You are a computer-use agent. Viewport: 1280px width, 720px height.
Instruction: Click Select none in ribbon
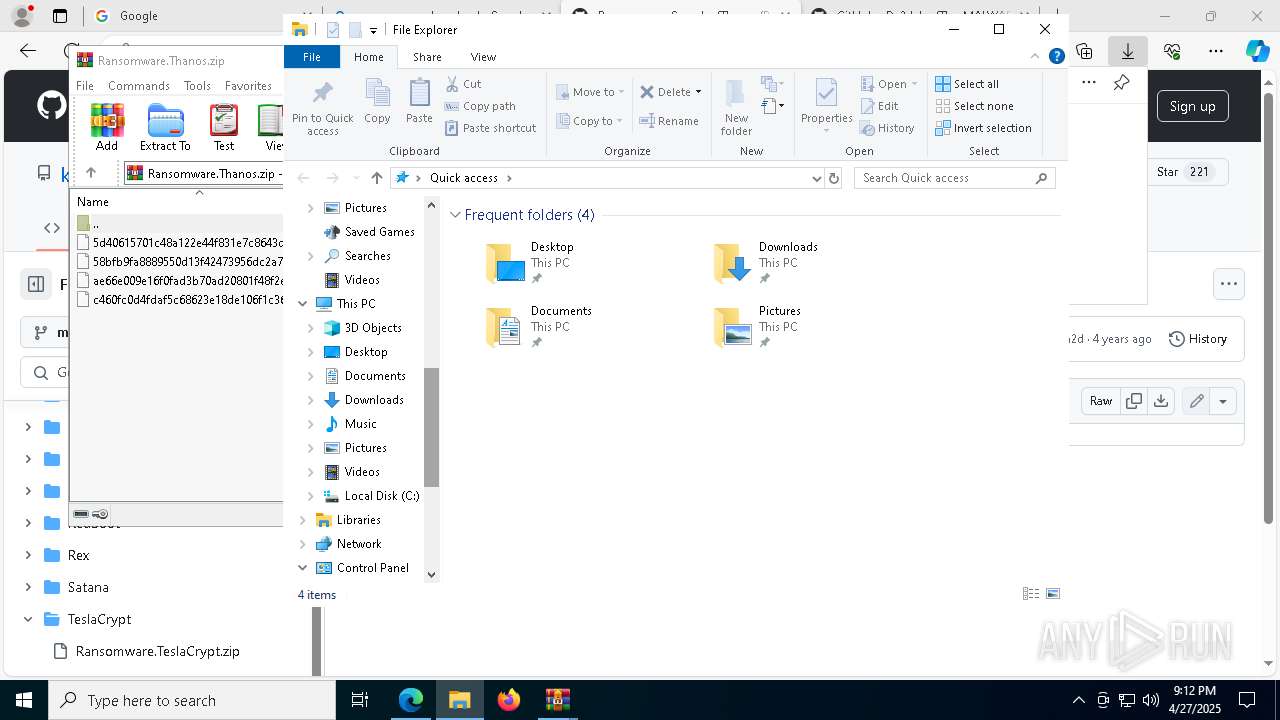(x=974, y=106)
